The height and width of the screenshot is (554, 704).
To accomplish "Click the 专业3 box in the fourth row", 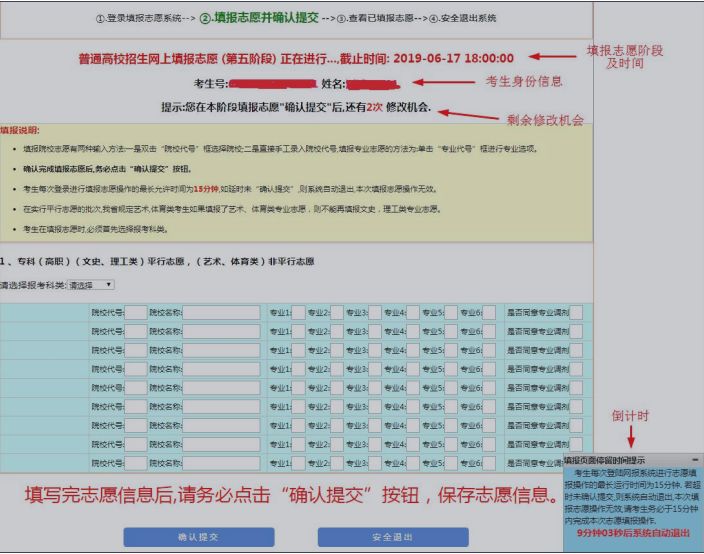I will [x=375, y=369].
